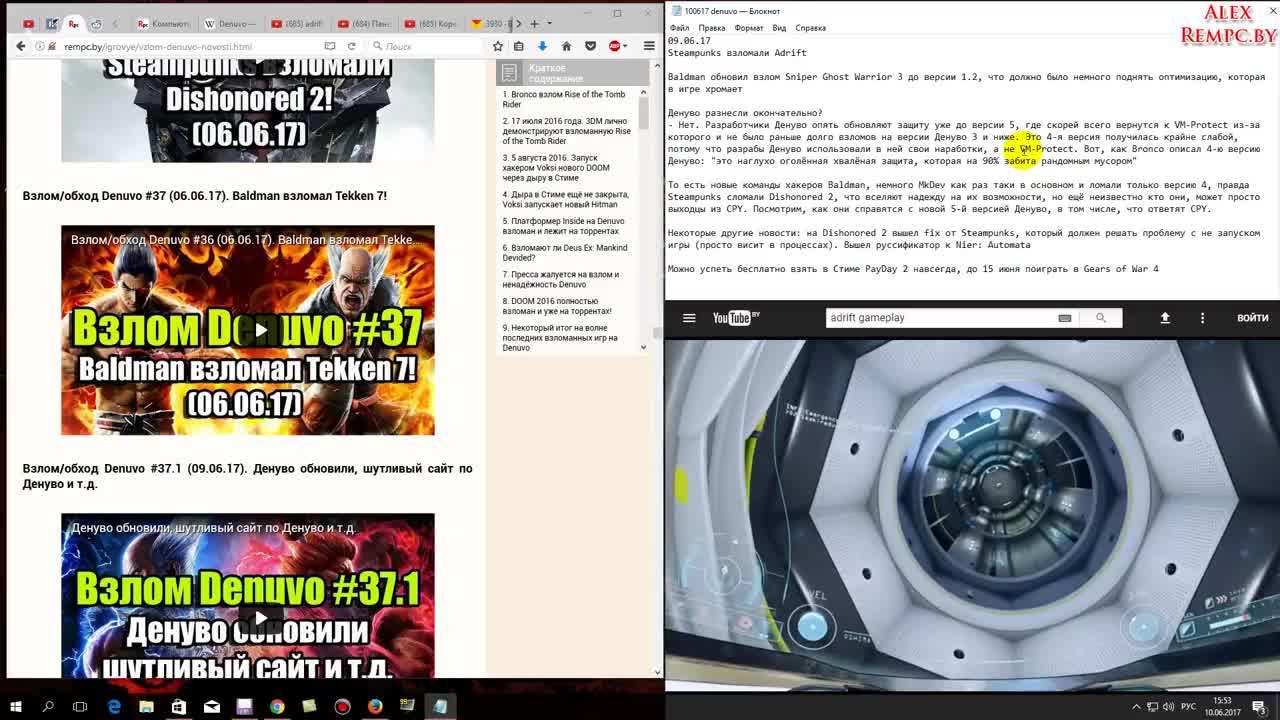The image size is (1280, 720).
Task: Open new tab with plus button
Action: (534, 23)
